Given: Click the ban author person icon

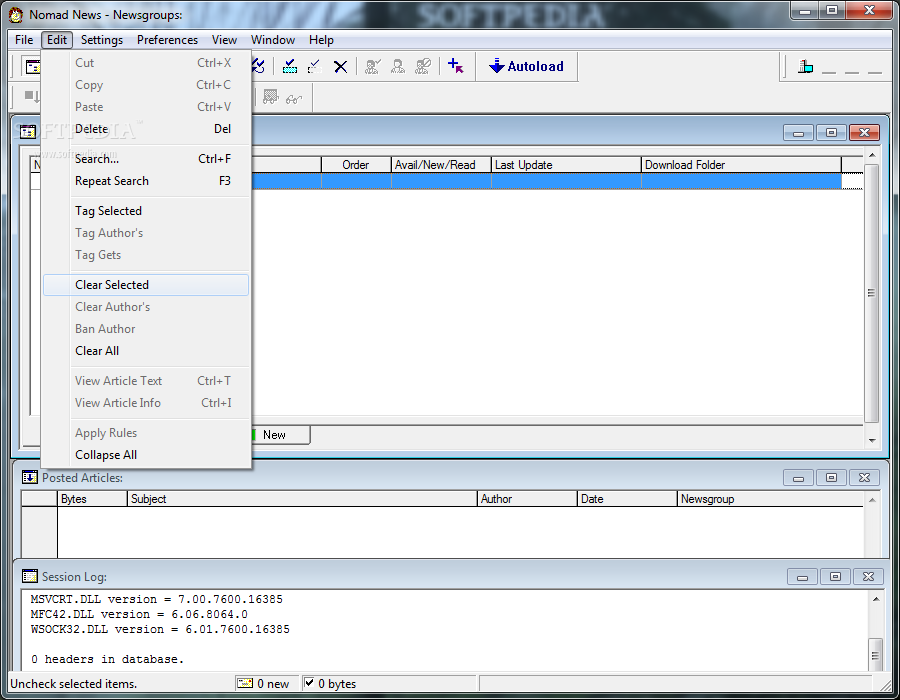Looking at the screenshot, I should click(423, 67).
